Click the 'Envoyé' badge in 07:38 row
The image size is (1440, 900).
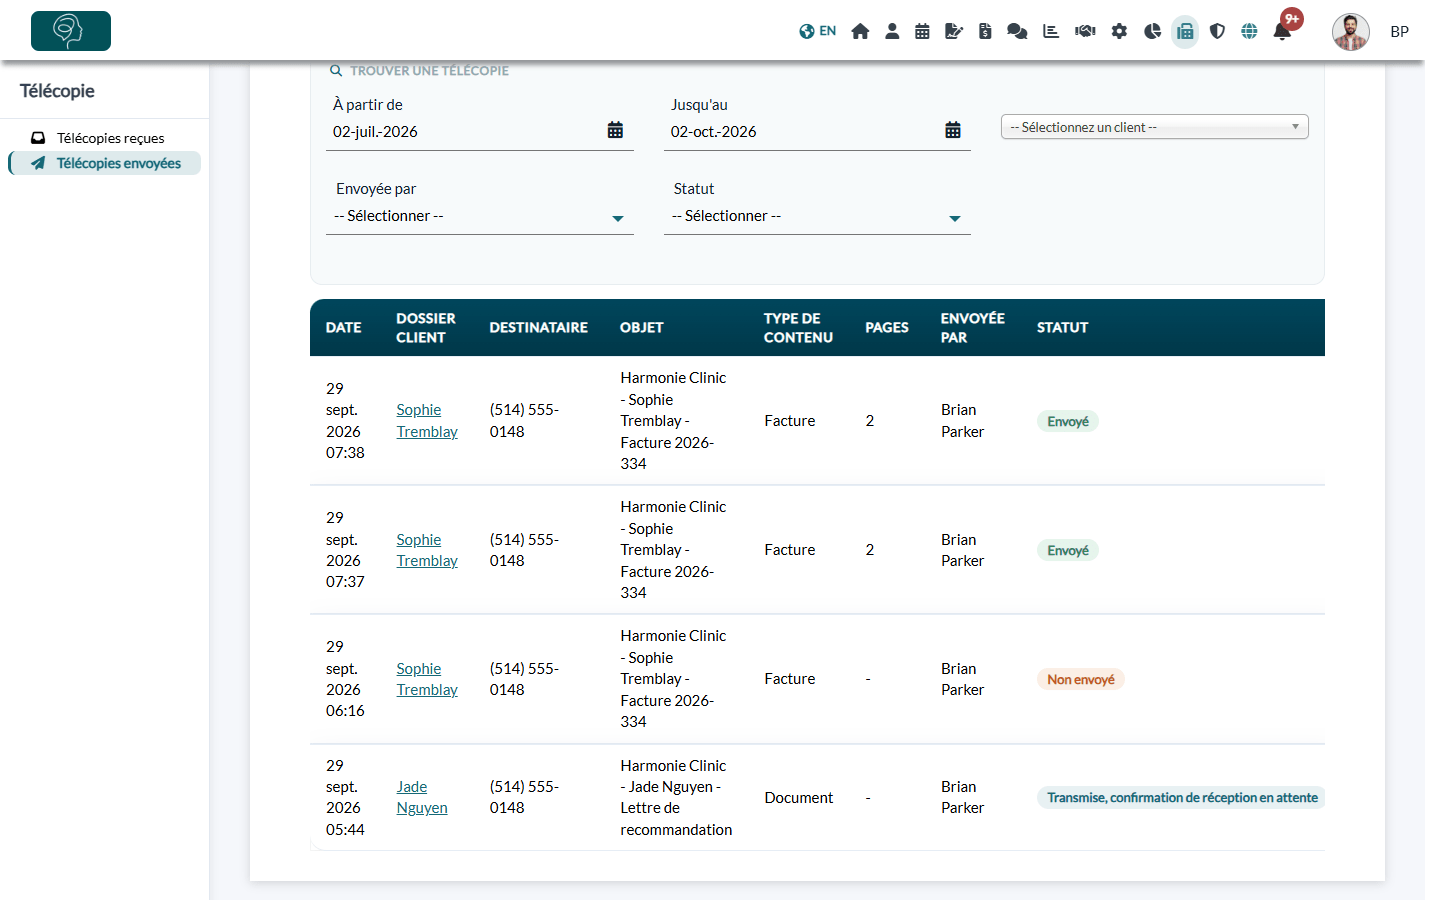[1067, 421]
